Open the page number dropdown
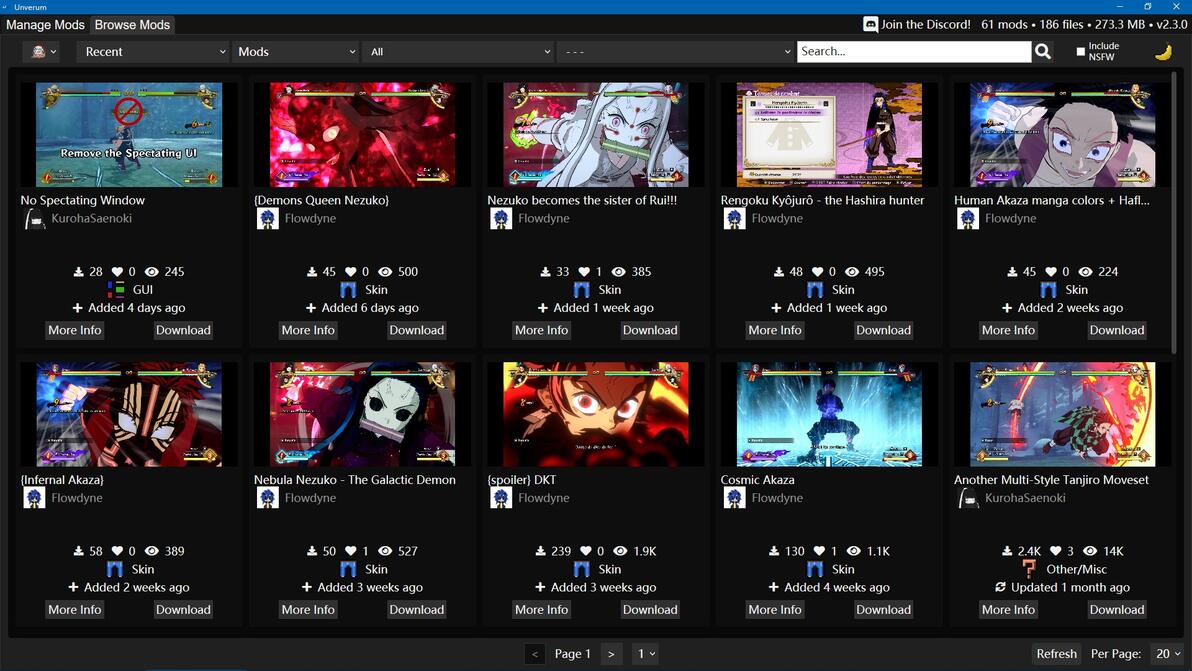The image size is (1192, 671). [x=645, y=654]
